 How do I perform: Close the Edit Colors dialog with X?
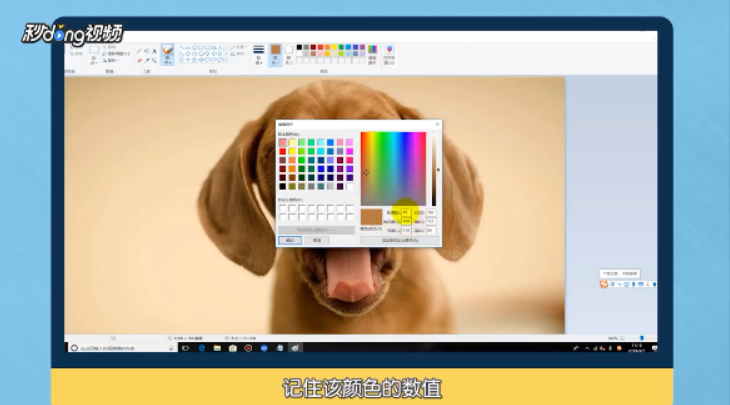[437, 124]
